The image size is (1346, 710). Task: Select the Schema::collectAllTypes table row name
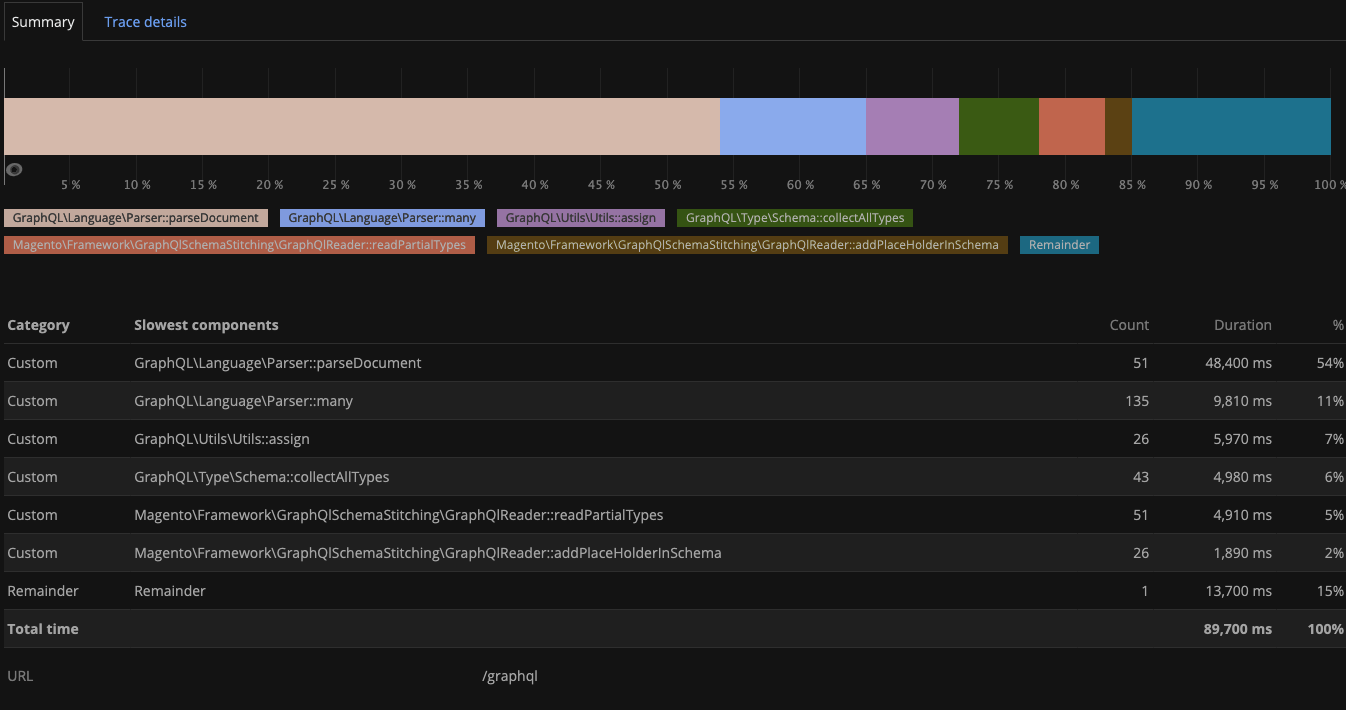pos(262,477)
